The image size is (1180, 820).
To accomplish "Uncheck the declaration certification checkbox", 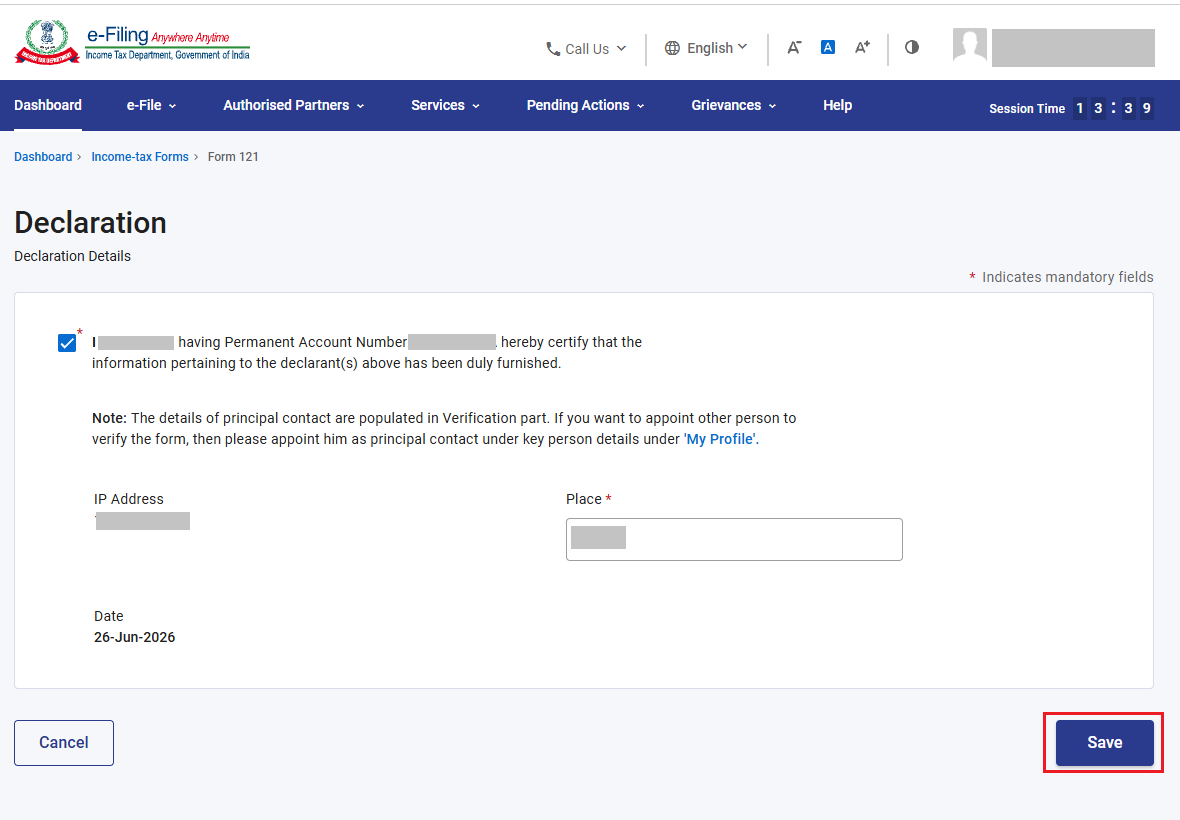I will tap(67, 343).
